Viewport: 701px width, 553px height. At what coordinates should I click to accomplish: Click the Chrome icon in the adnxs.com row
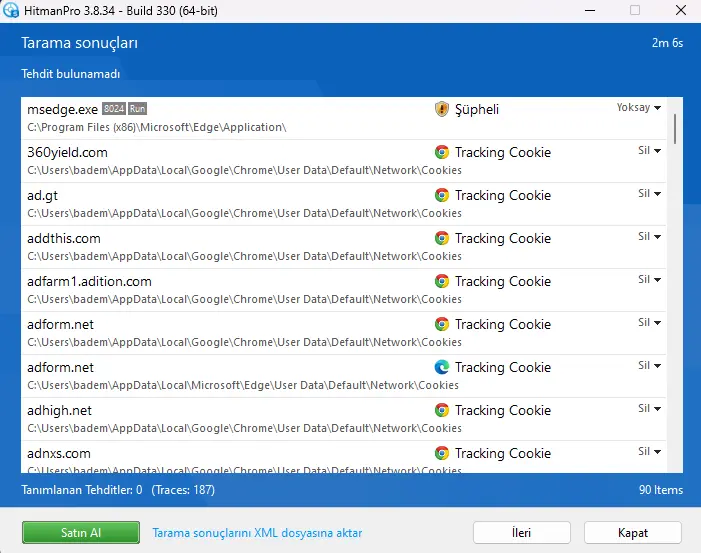pyautogui.click(x=441, y=453)
